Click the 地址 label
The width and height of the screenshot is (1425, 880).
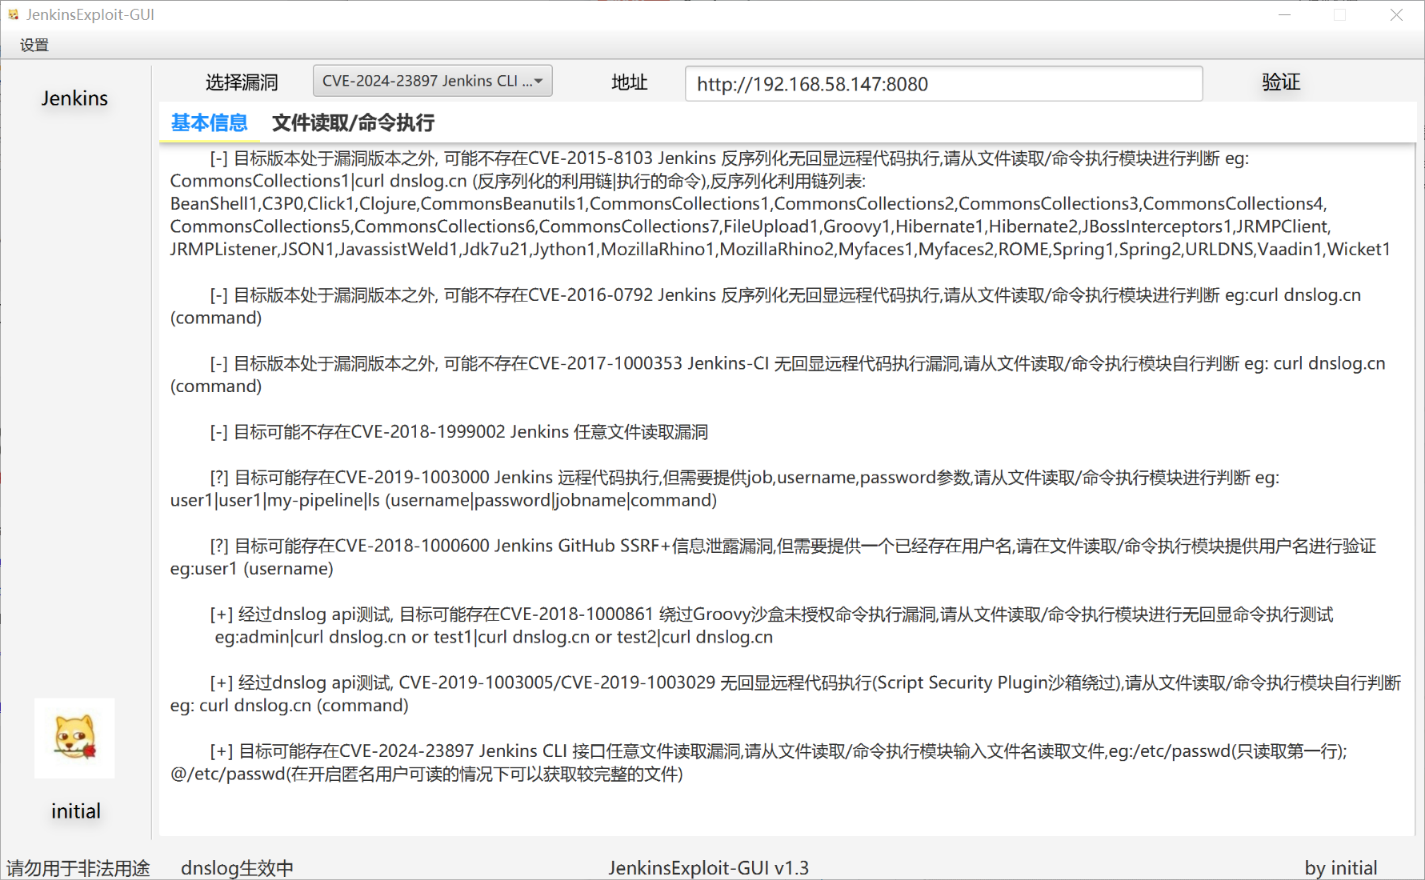pyautogui.click(x=629, y=82)
